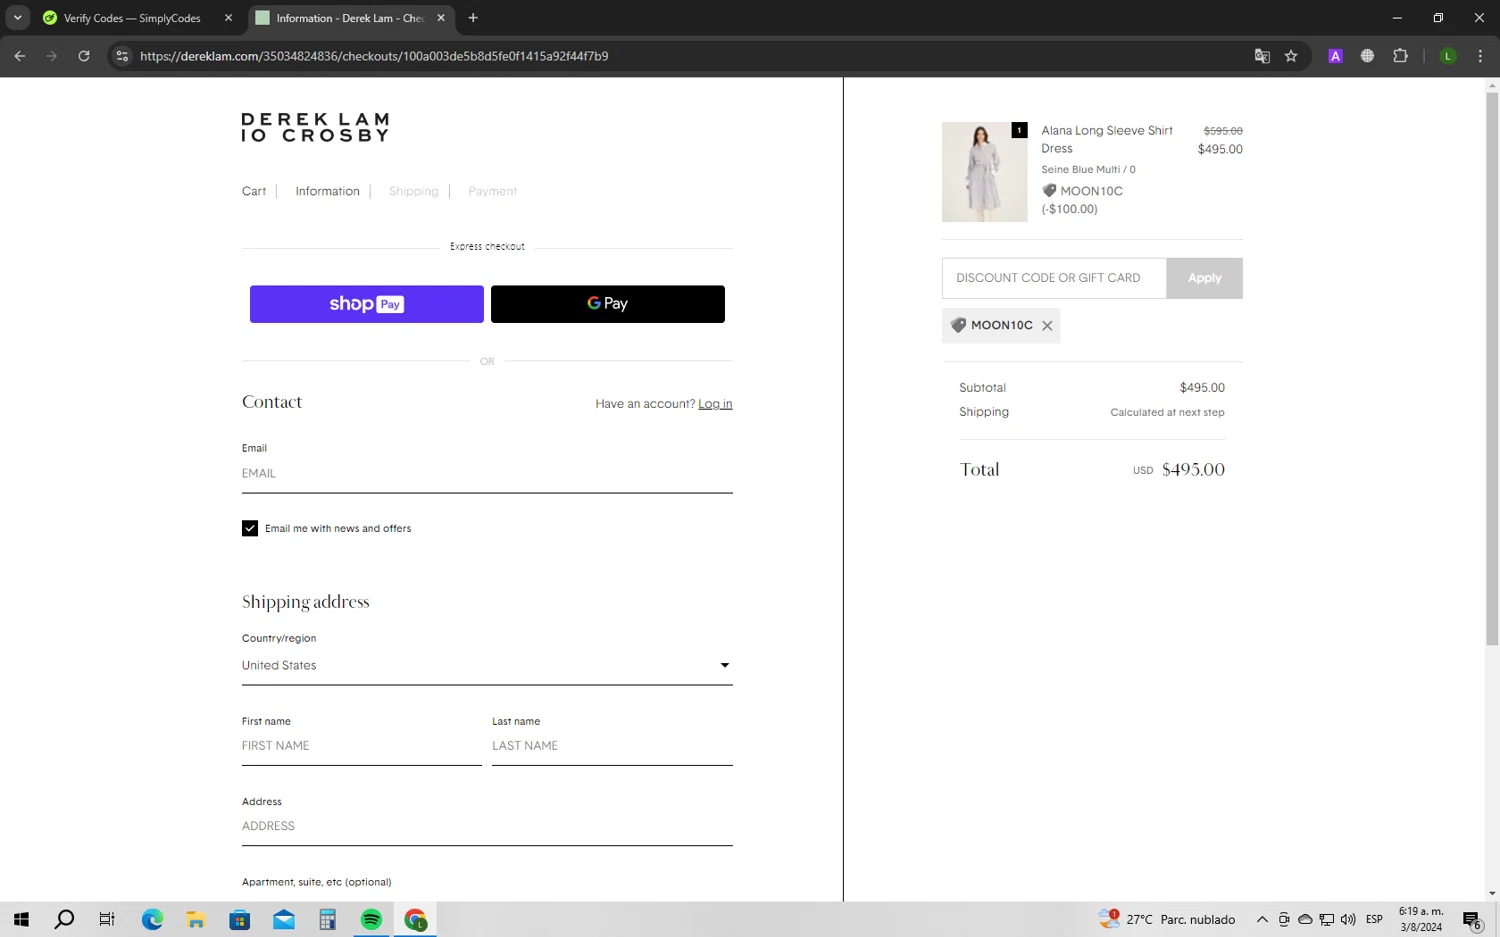Image resolution: width=1500 pixels, height=937 pixels.
Task: Open a new browser tab
Action: point(473,18)
